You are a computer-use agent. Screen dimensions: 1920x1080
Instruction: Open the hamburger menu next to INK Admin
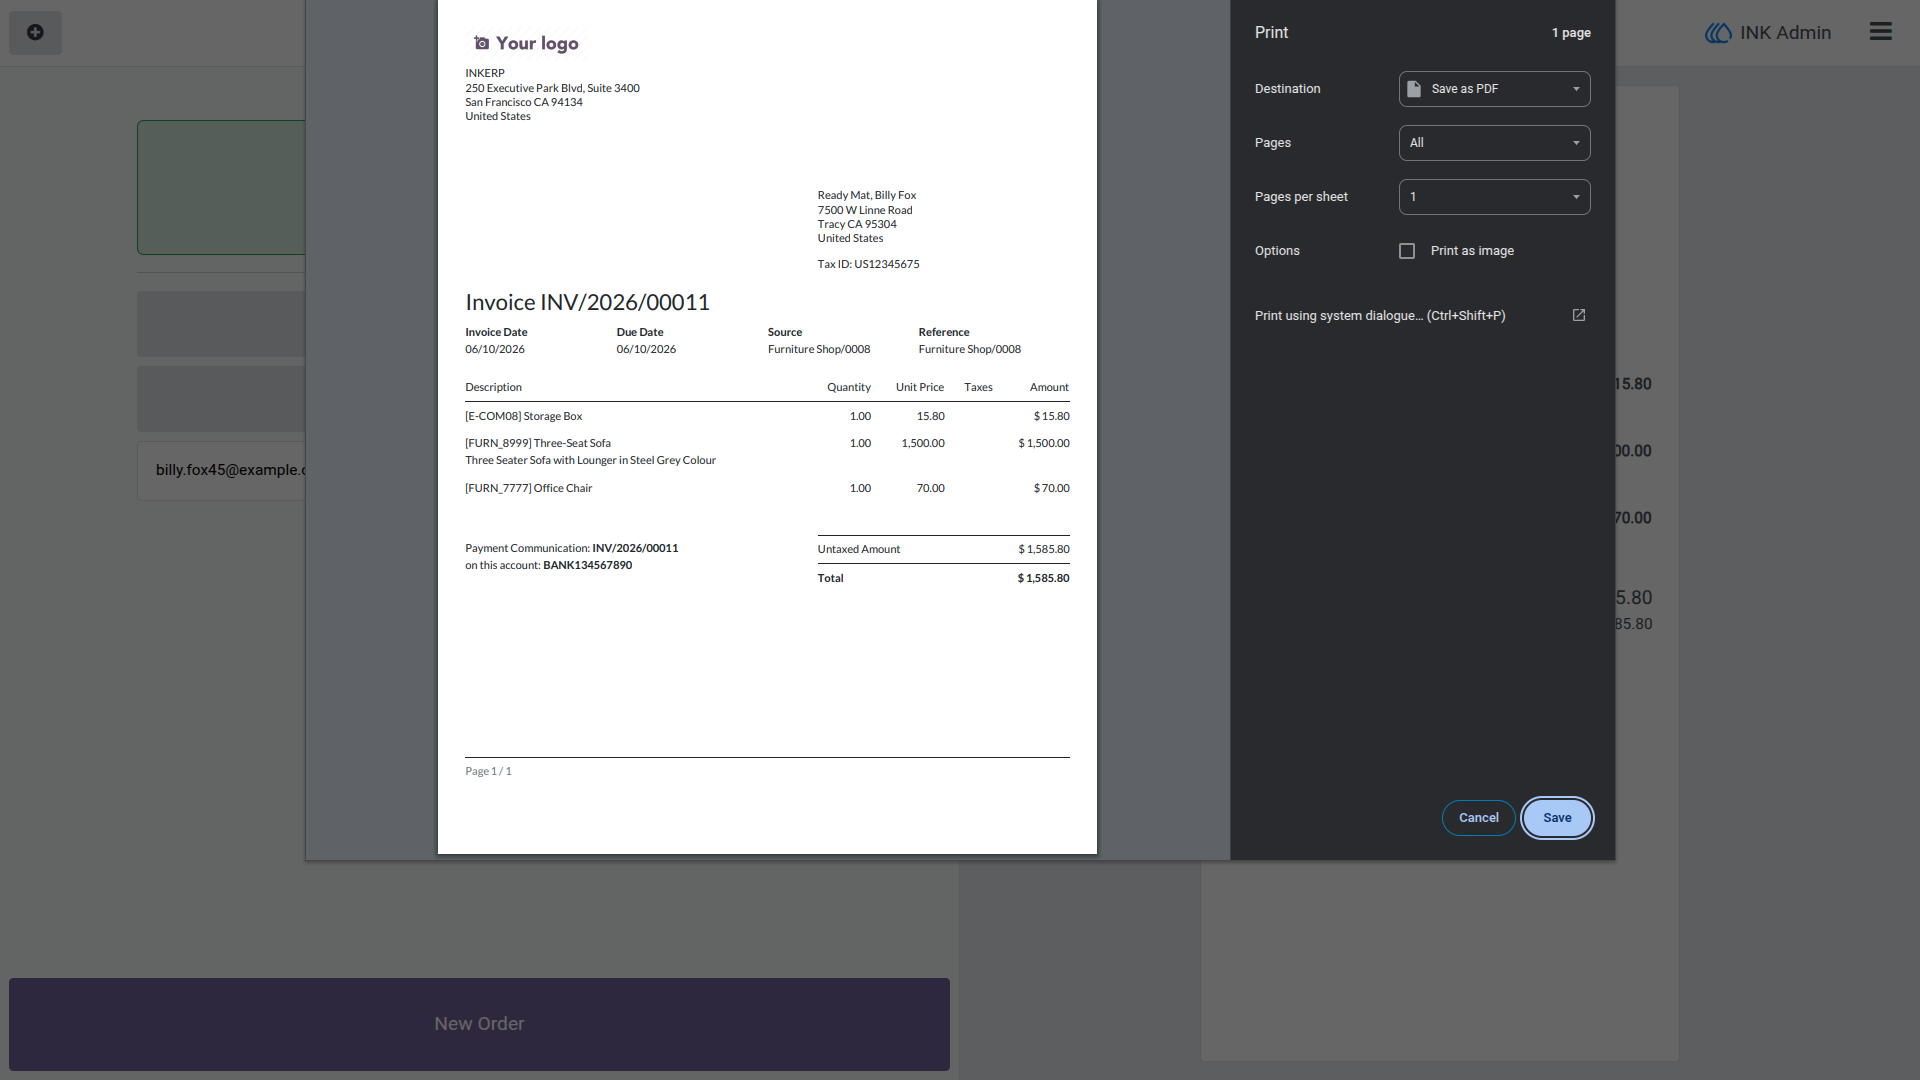[1880, 32]
